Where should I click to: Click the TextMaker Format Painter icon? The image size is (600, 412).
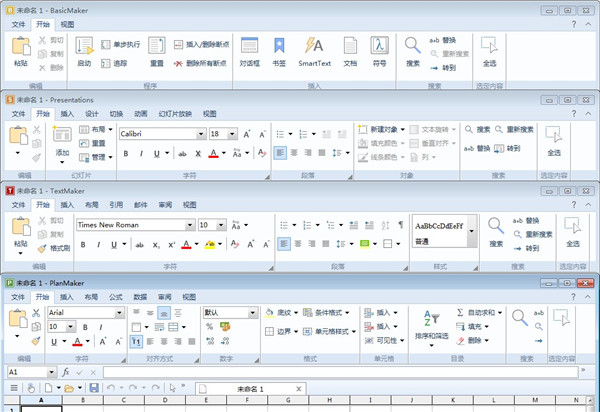pos(42,249)
